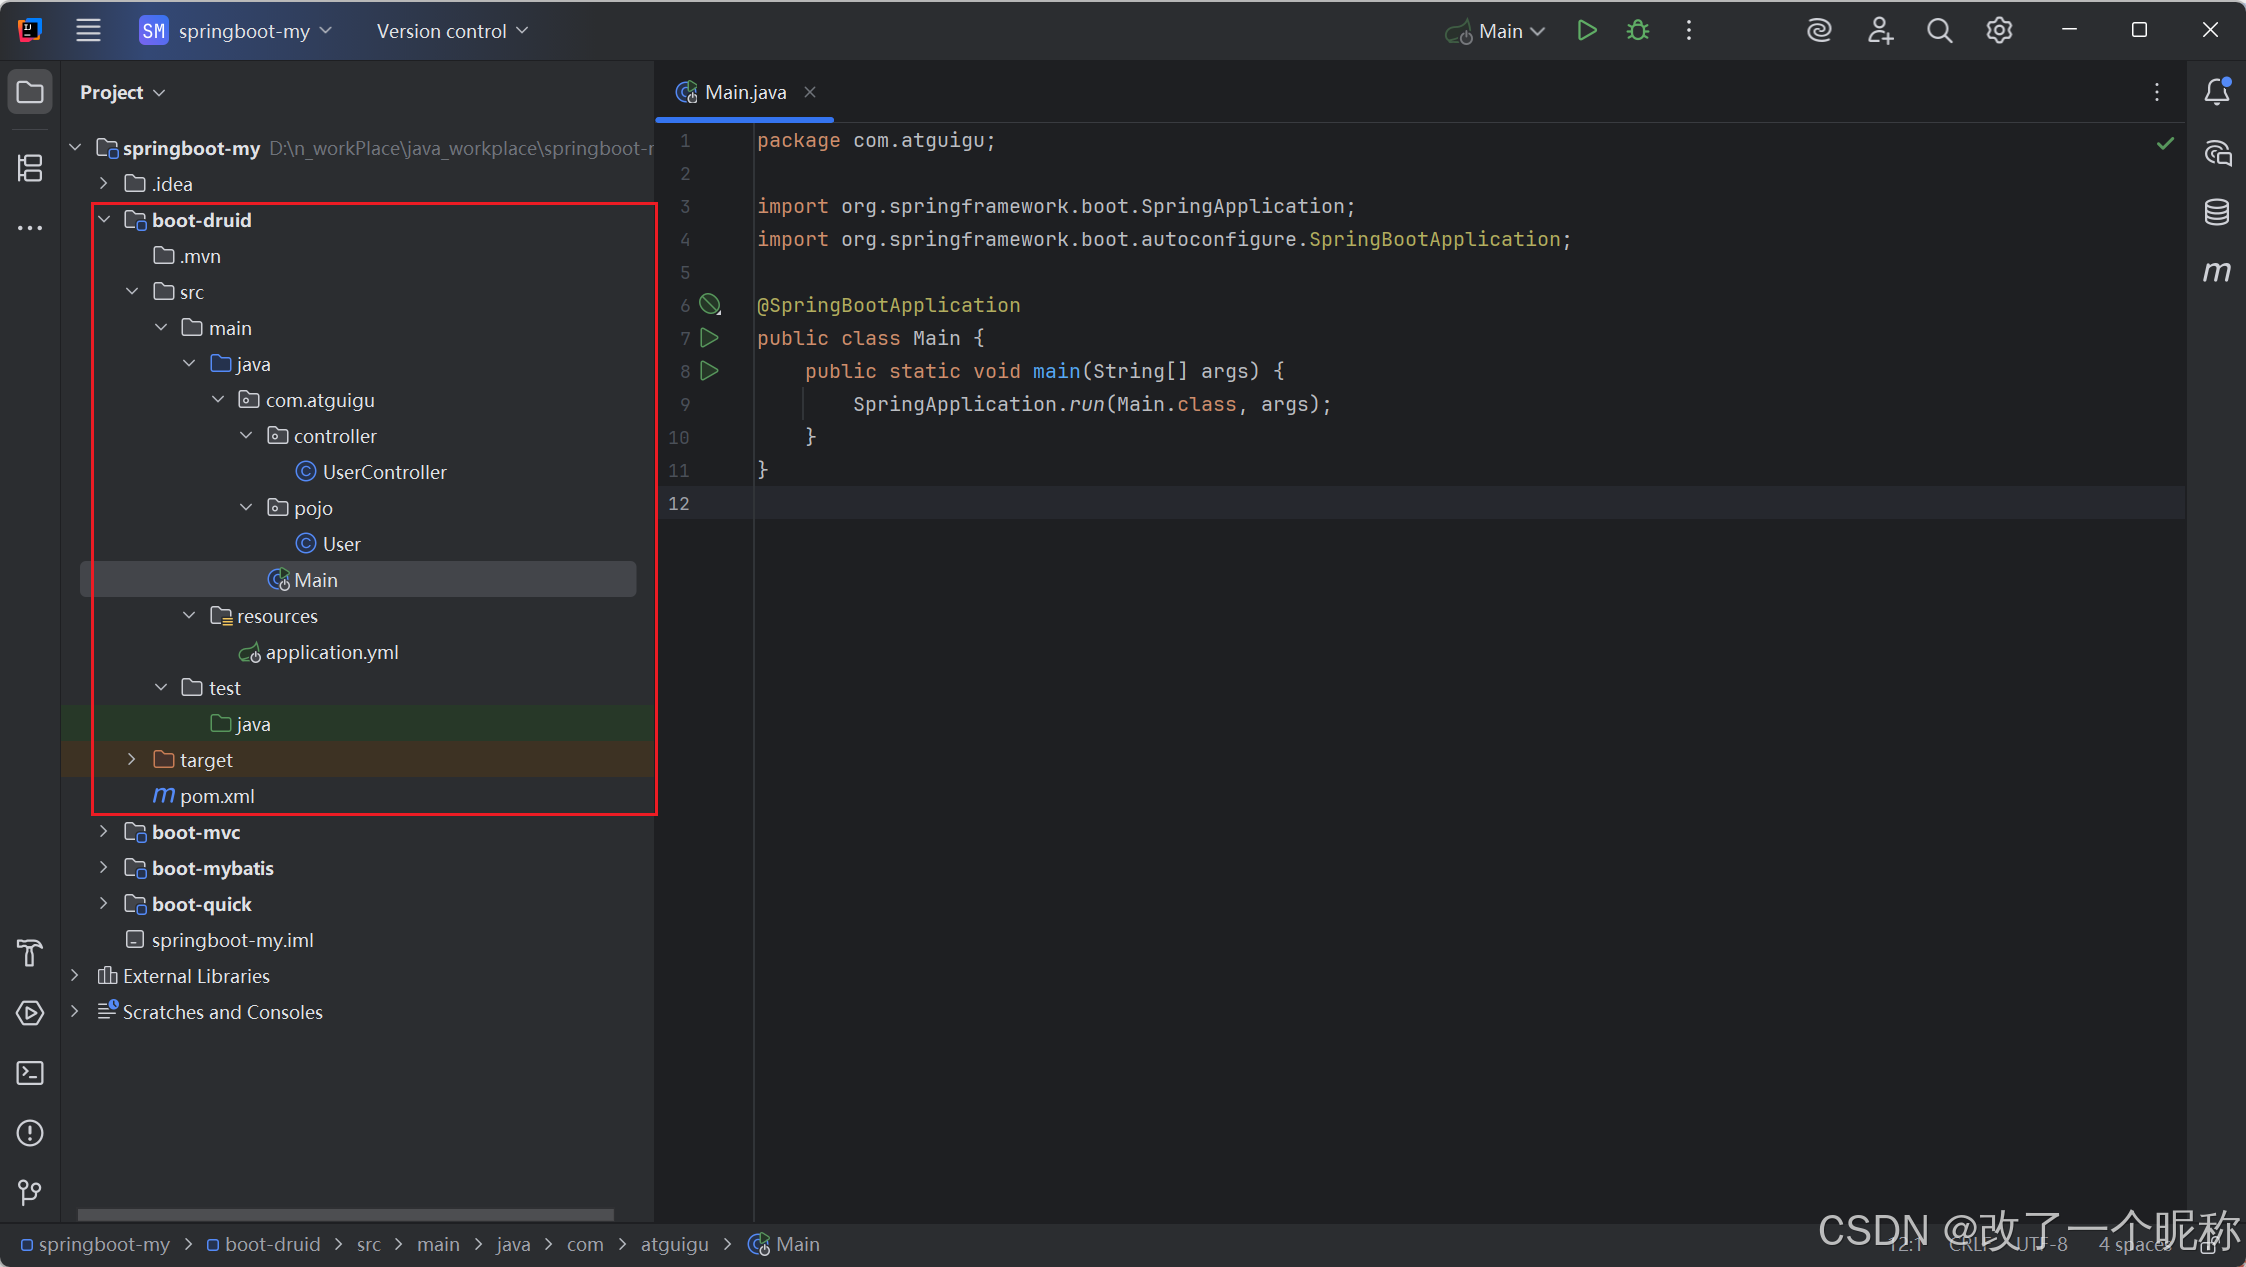Click the green Run button in toolbar
The width and height of the screenshot is (2246, 1267).
coord(1586,31)
